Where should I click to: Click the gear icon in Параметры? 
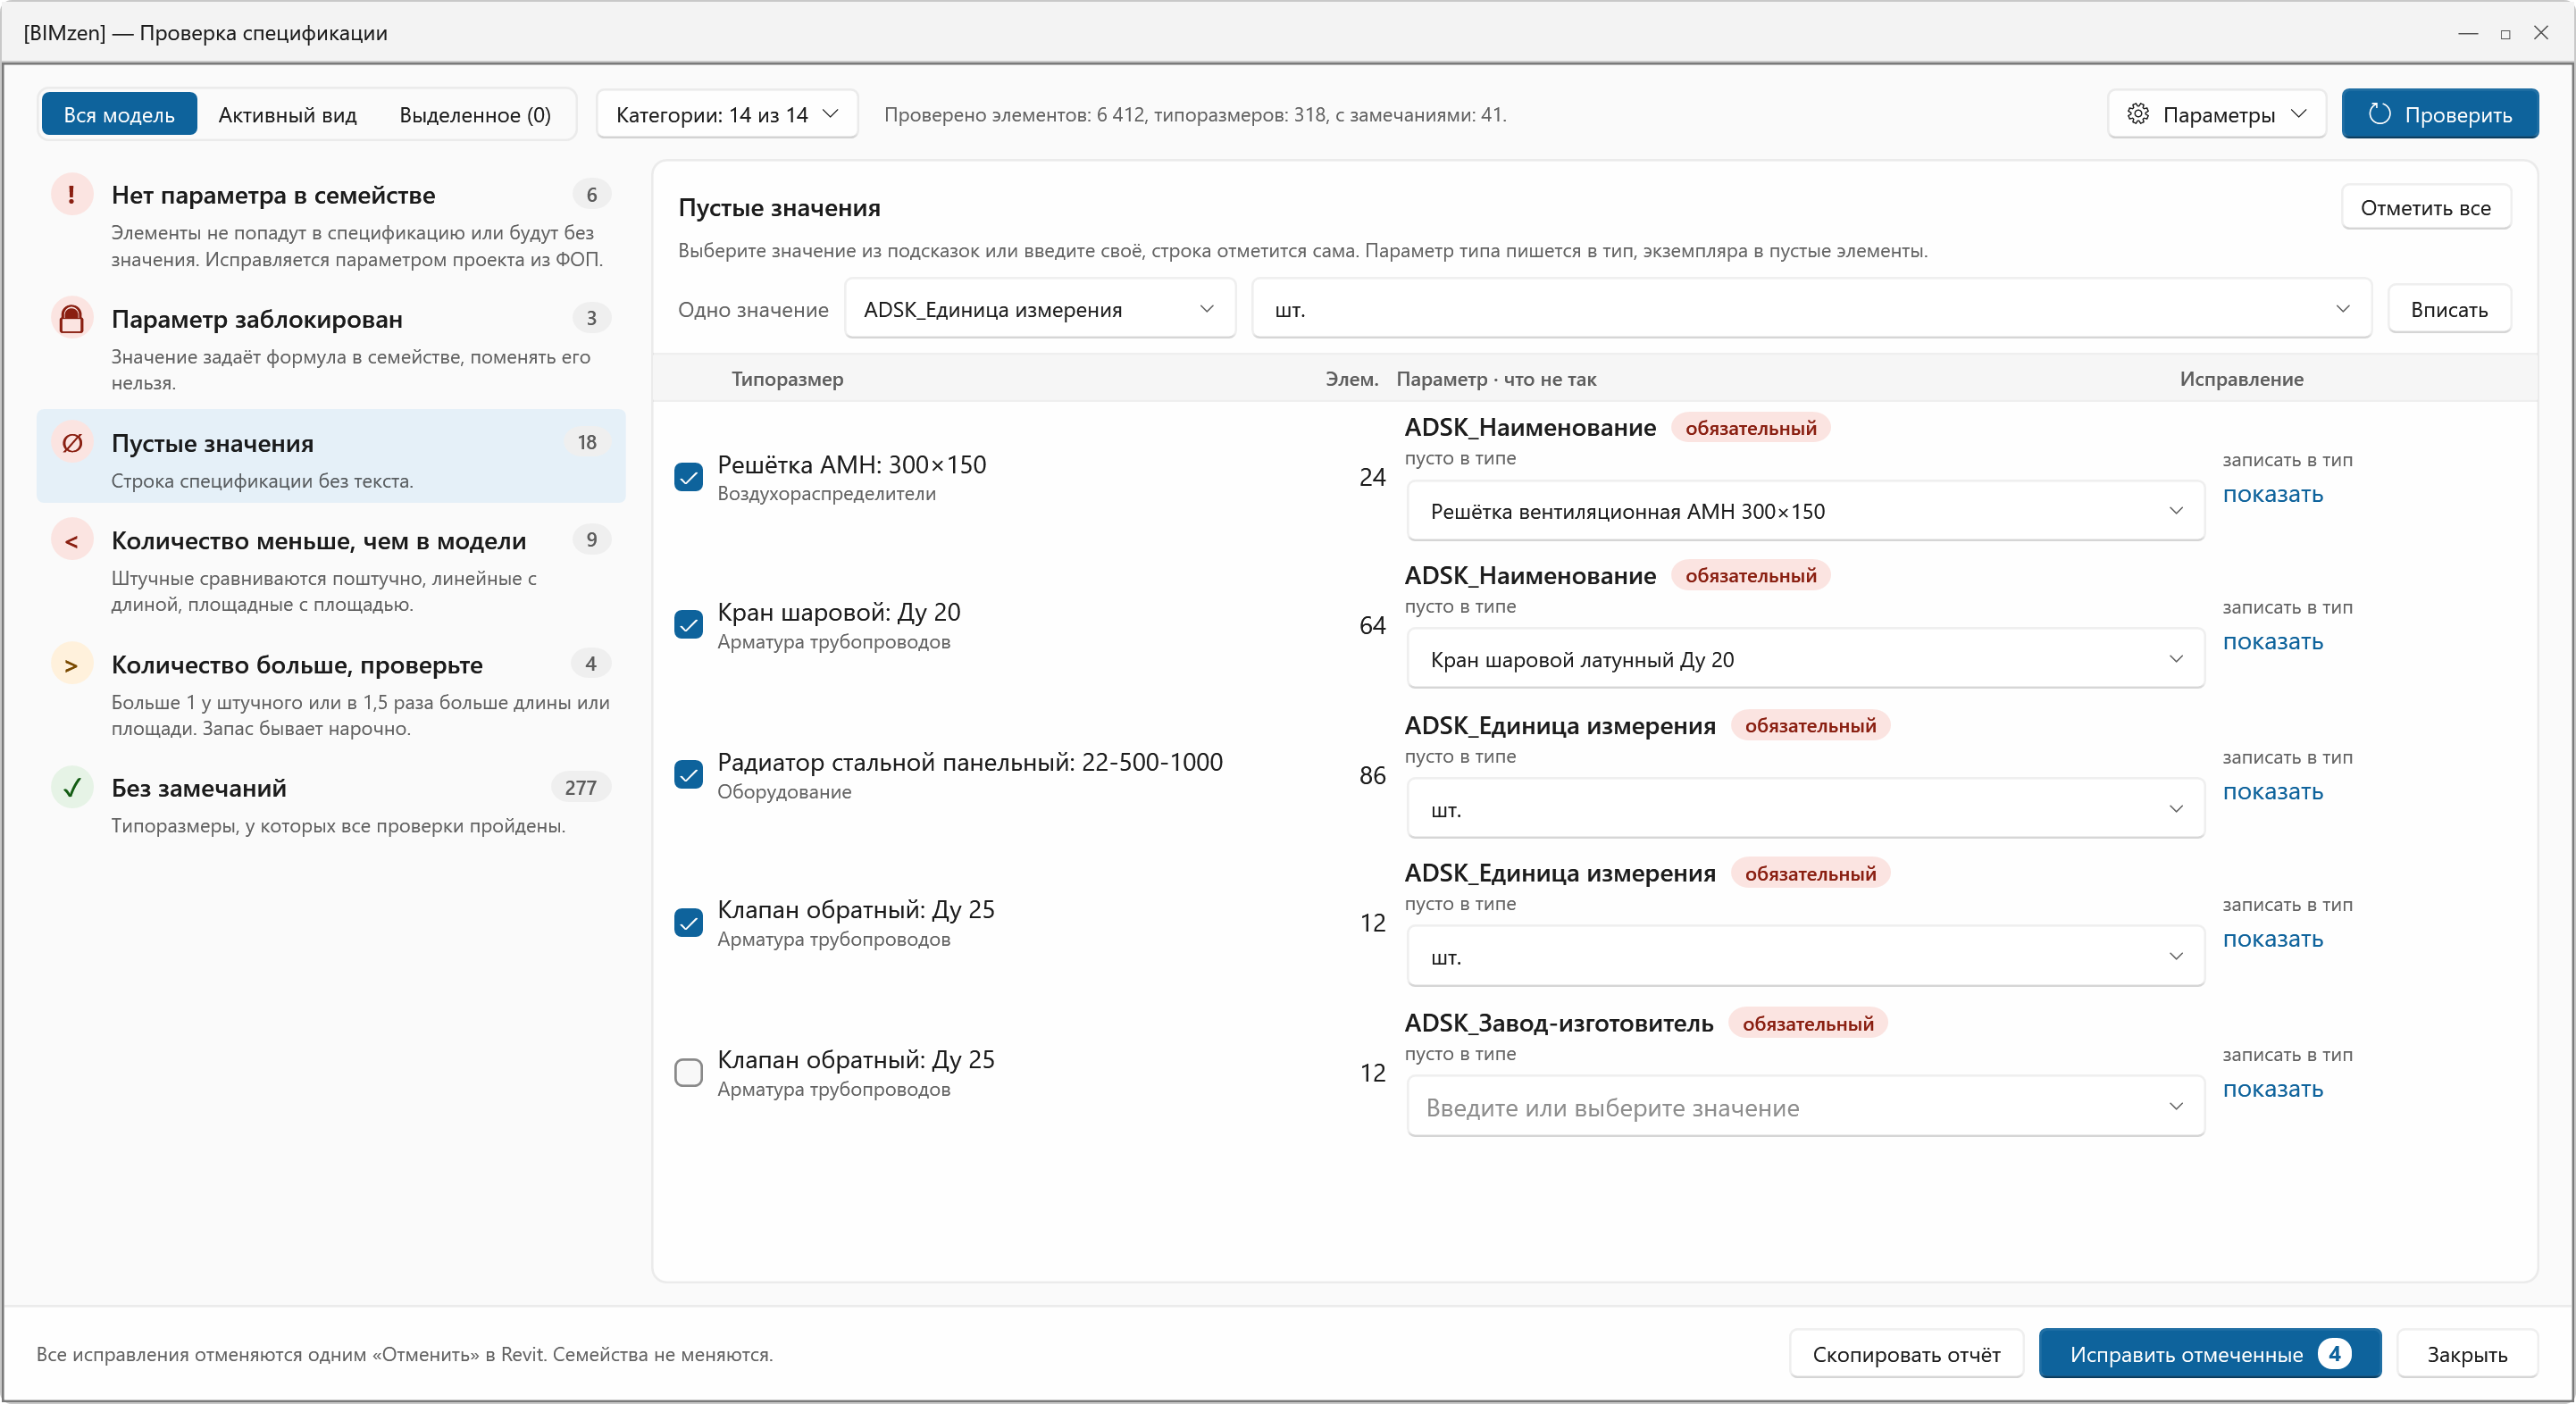pyautogui.click(x=2138, y=114)
